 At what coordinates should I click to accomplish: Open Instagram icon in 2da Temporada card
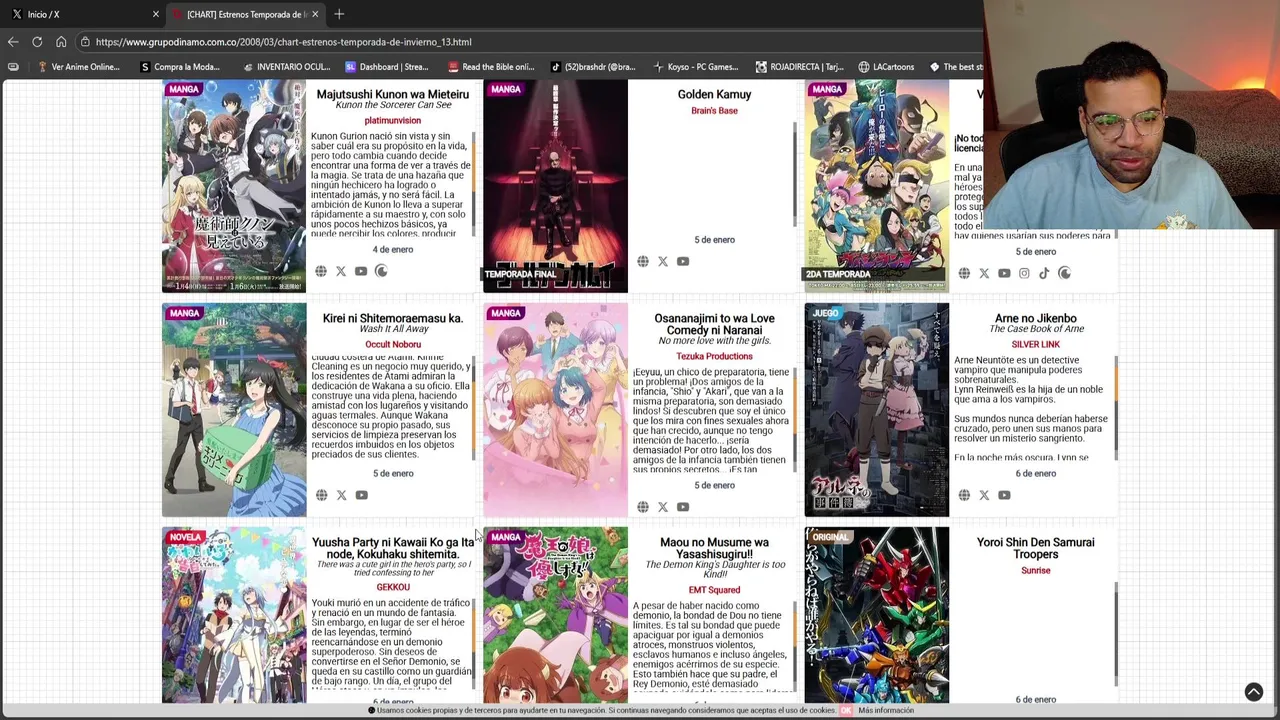click(x=1024, y=273)
